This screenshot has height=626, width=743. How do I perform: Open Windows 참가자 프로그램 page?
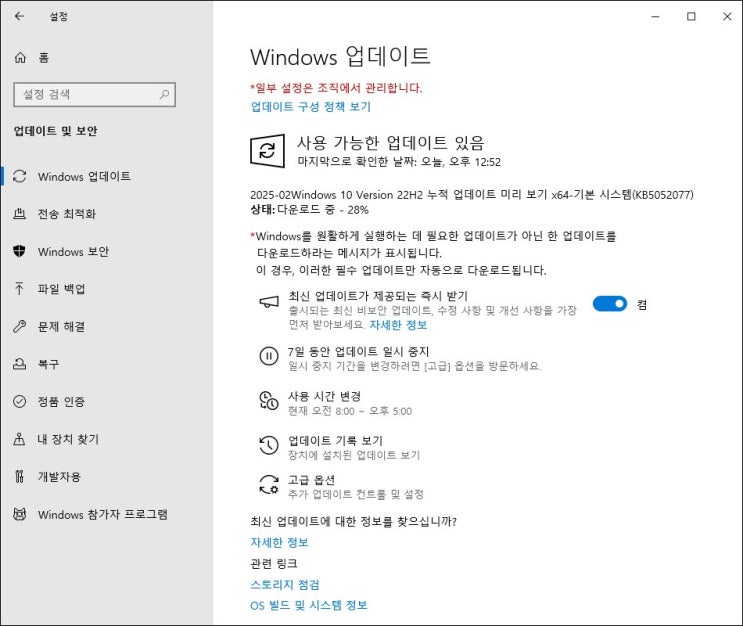pos(107,514)
